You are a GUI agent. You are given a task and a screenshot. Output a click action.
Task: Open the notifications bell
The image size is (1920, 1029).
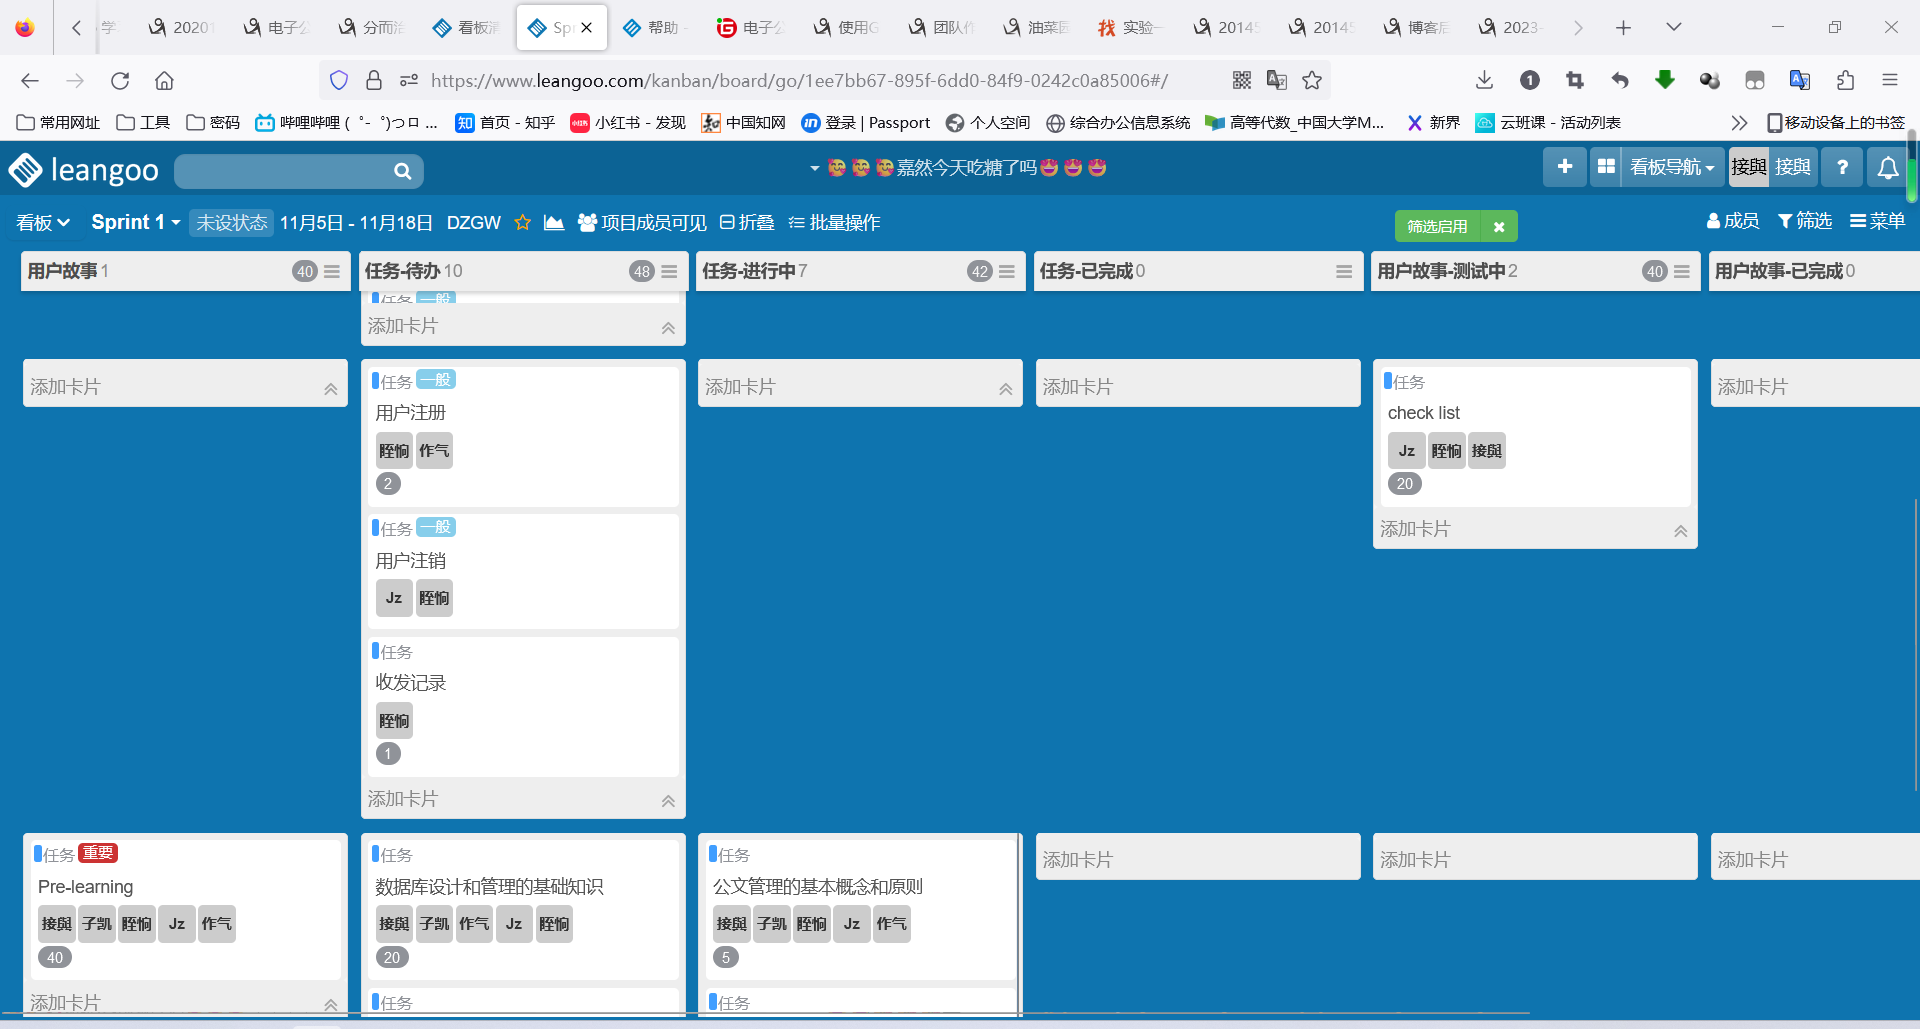(x=1887, y=167)
